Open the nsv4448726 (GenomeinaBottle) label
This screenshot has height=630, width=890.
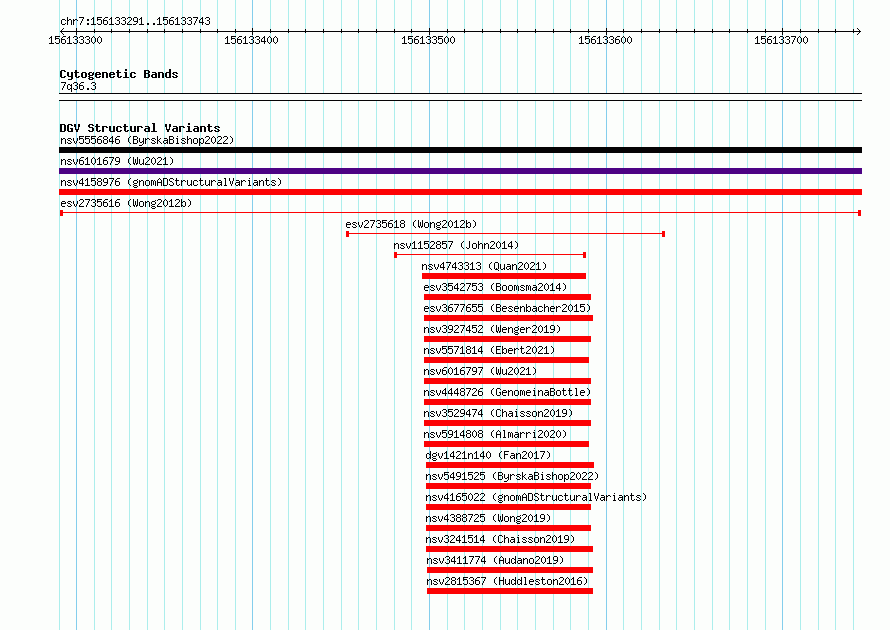(x=507, y=392)
